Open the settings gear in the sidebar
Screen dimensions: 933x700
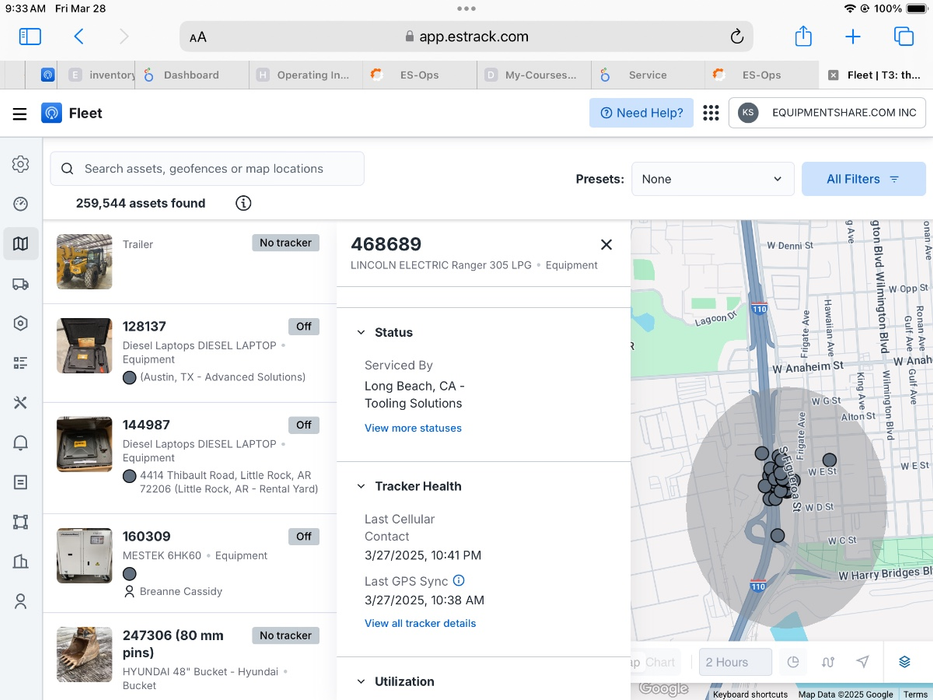tap(20, 164)
